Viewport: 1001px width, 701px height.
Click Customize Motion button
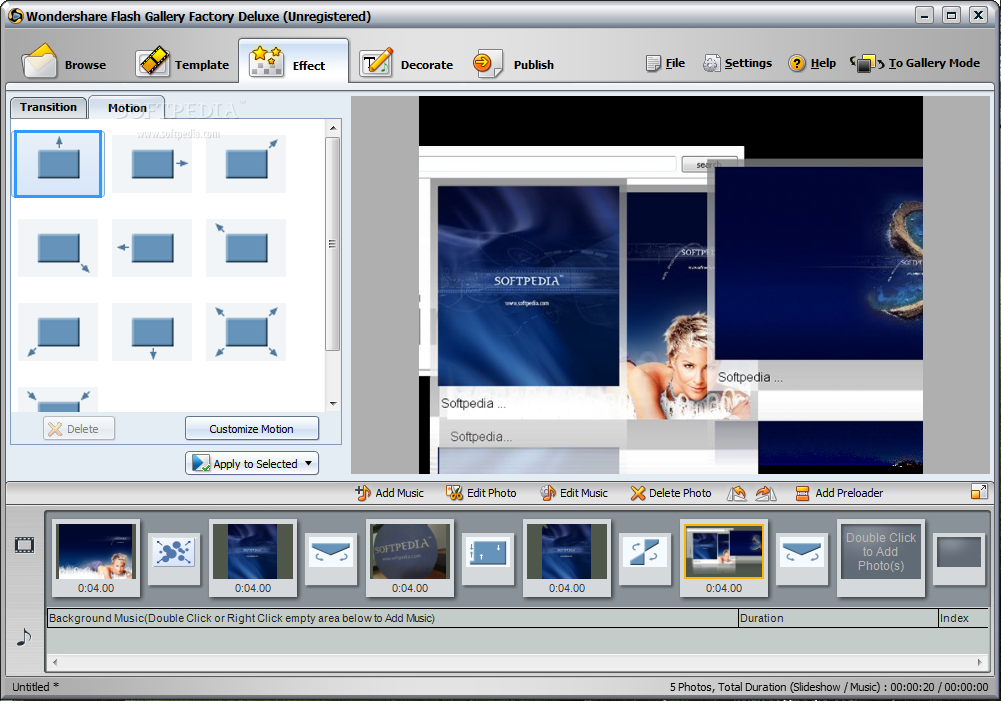[x=252, y=428]
